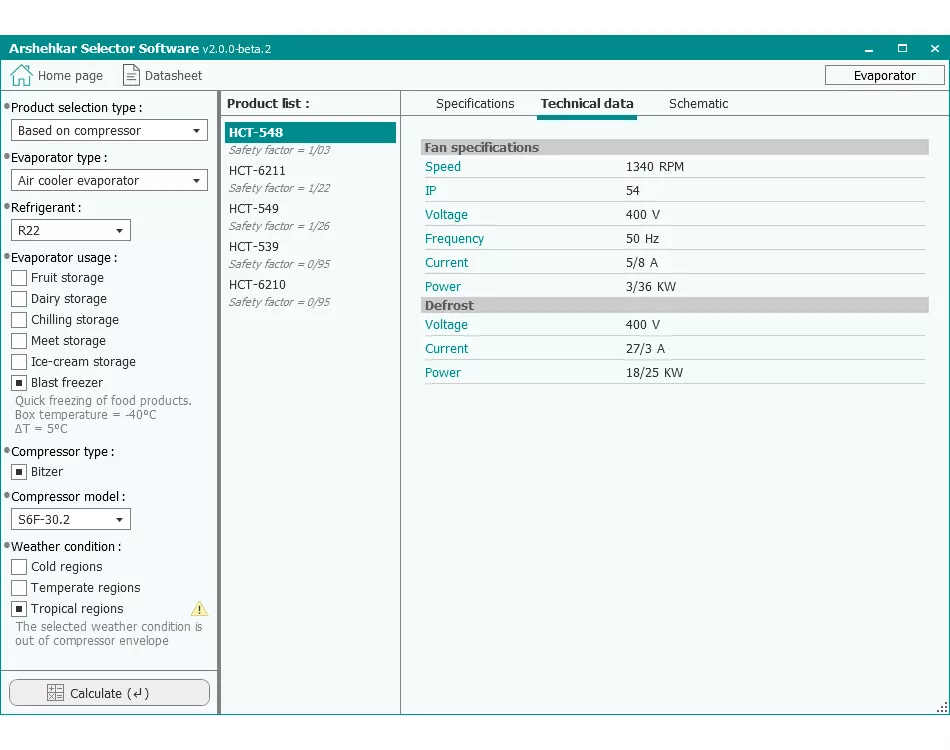This screenshot has height=750, width=950.
Task: Switch to the Specifications tab
Action: [x=475, y=104]
